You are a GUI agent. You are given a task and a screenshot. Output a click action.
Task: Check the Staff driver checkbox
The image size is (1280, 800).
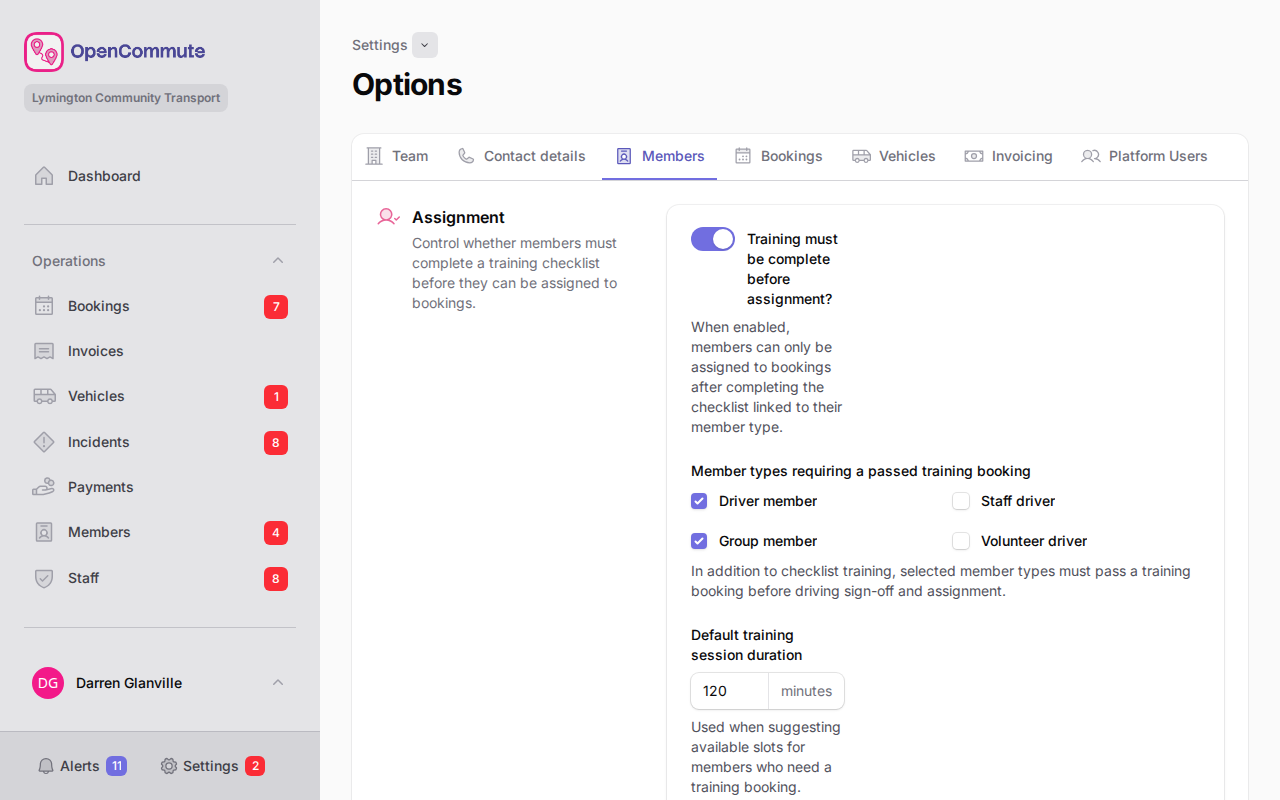[x=961, y=501]
